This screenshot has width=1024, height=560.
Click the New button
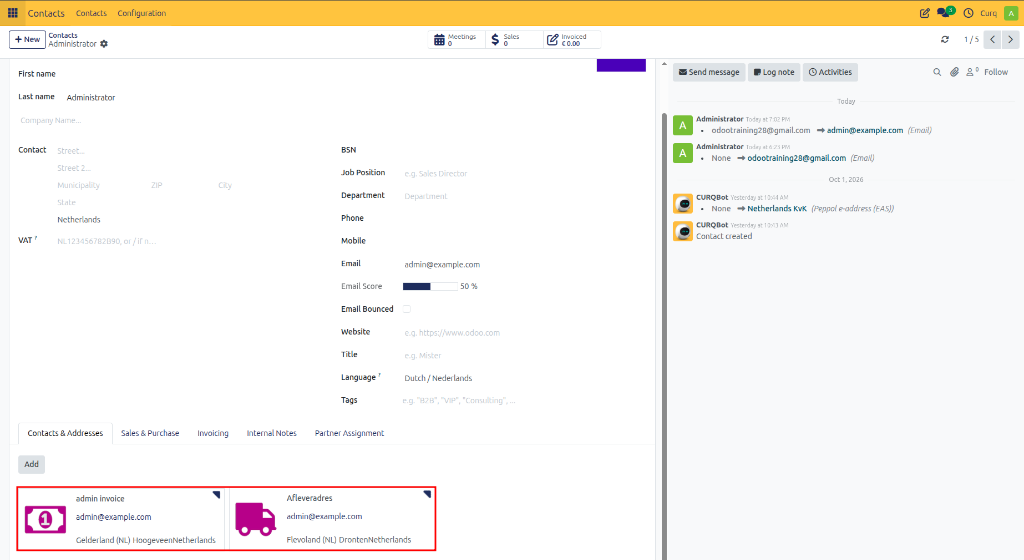(27, 40)
